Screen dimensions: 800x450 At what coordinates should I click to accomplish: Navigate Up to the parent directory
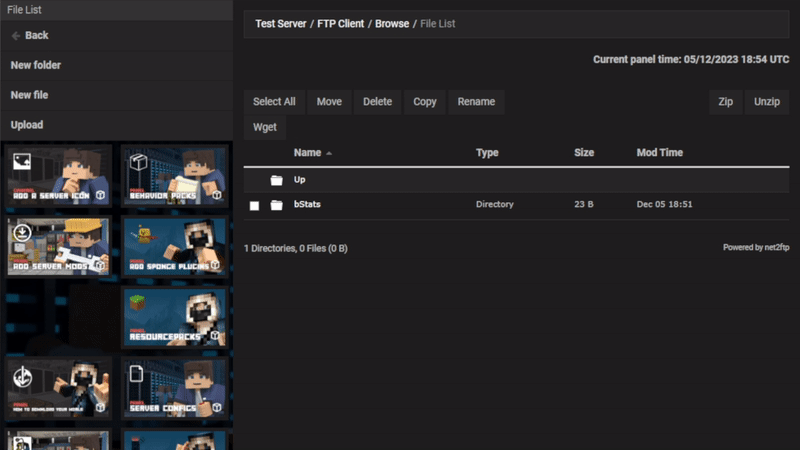[299, 180]
